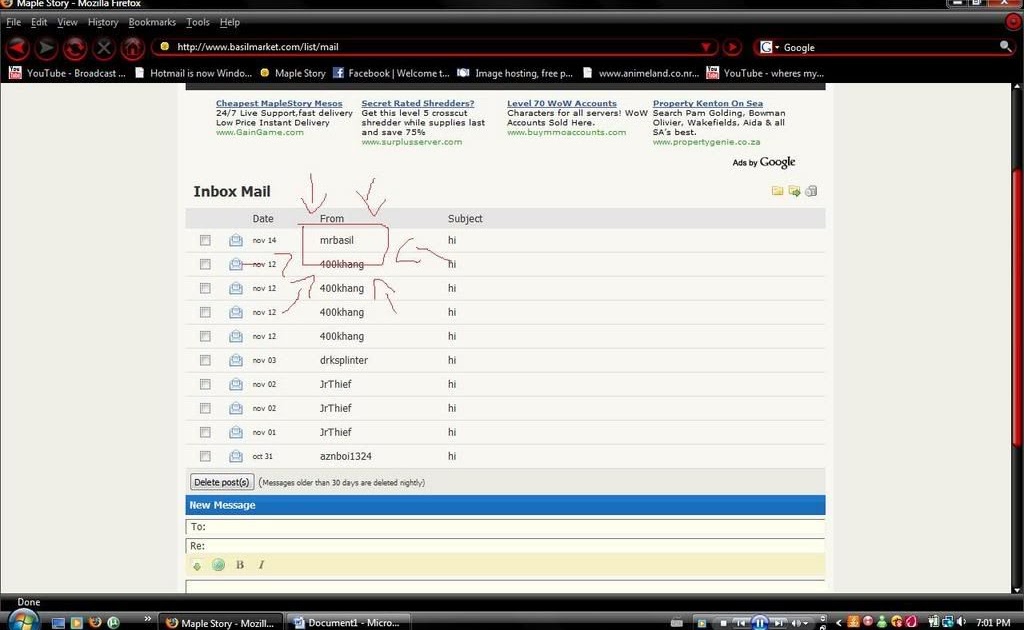The width and height of the screenshot is (1024, 630).
Task: Click the green down-arrow icon in message toolbar
Action: [x=197, y=565]
